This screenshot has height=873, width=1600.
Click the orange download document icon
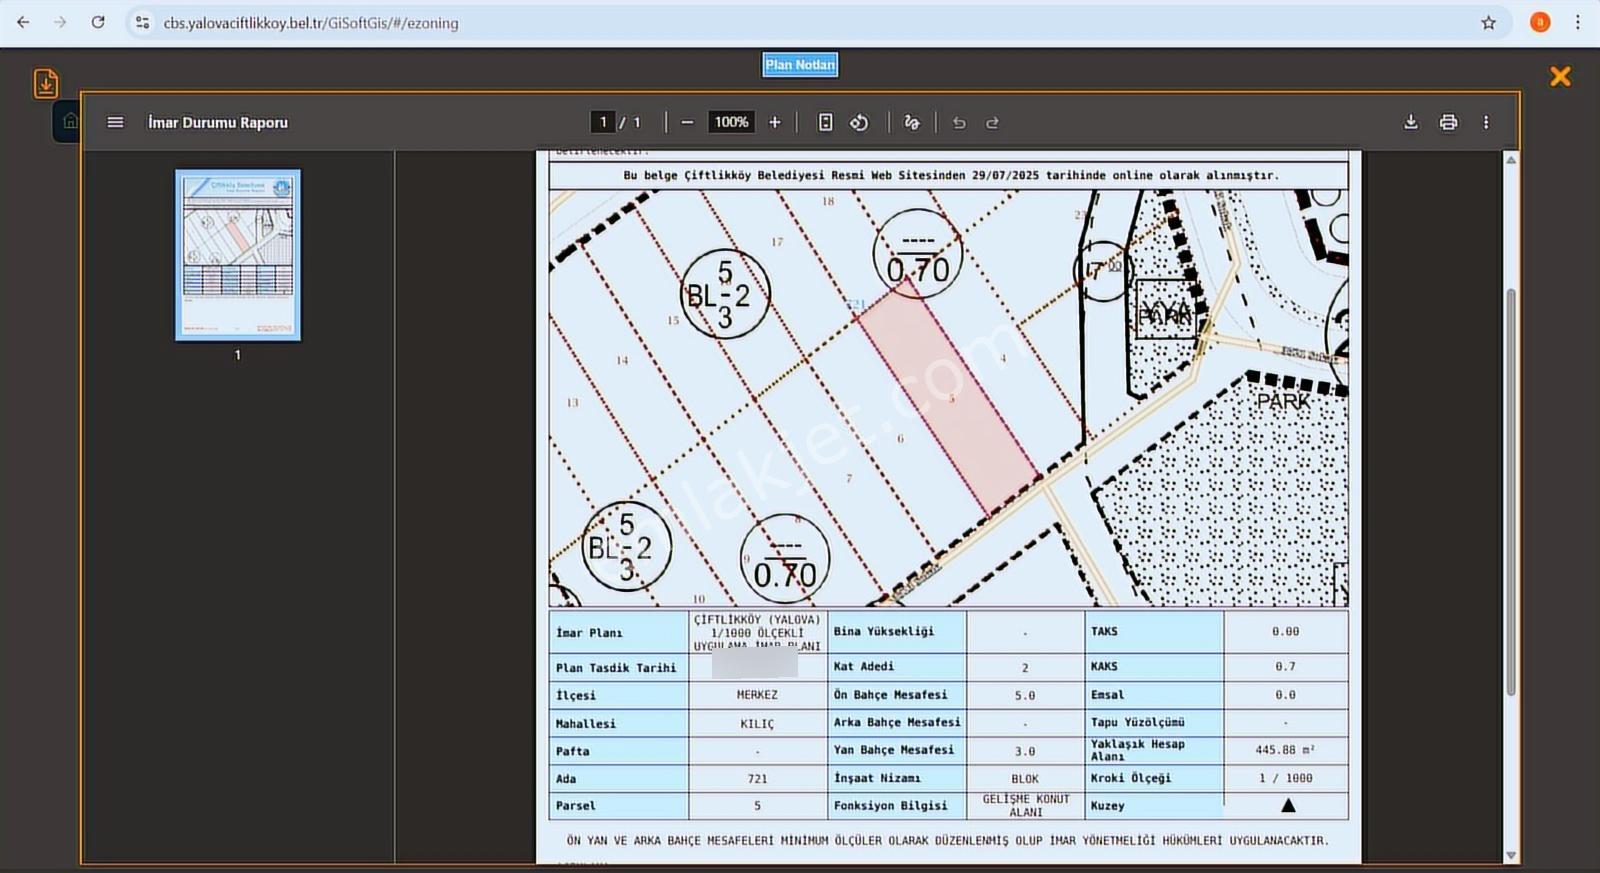pyautogui.click(x=46, y=83)
